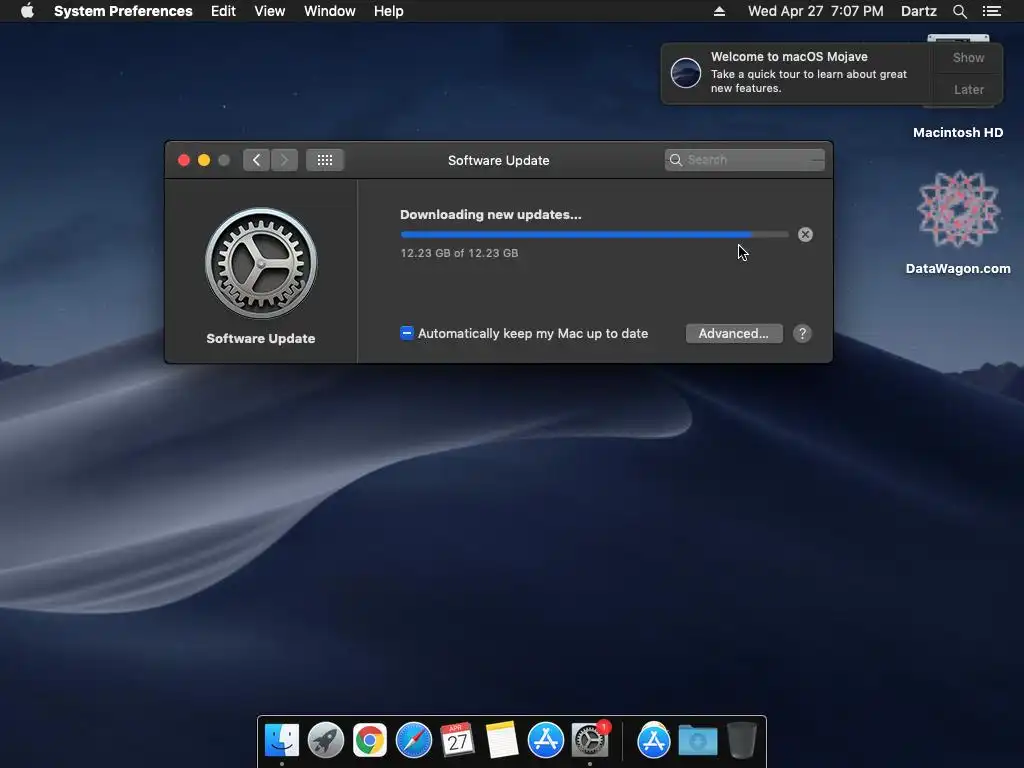Open System Preferences with the badge in Dock
1024x768 pixels.
(590, 740)
